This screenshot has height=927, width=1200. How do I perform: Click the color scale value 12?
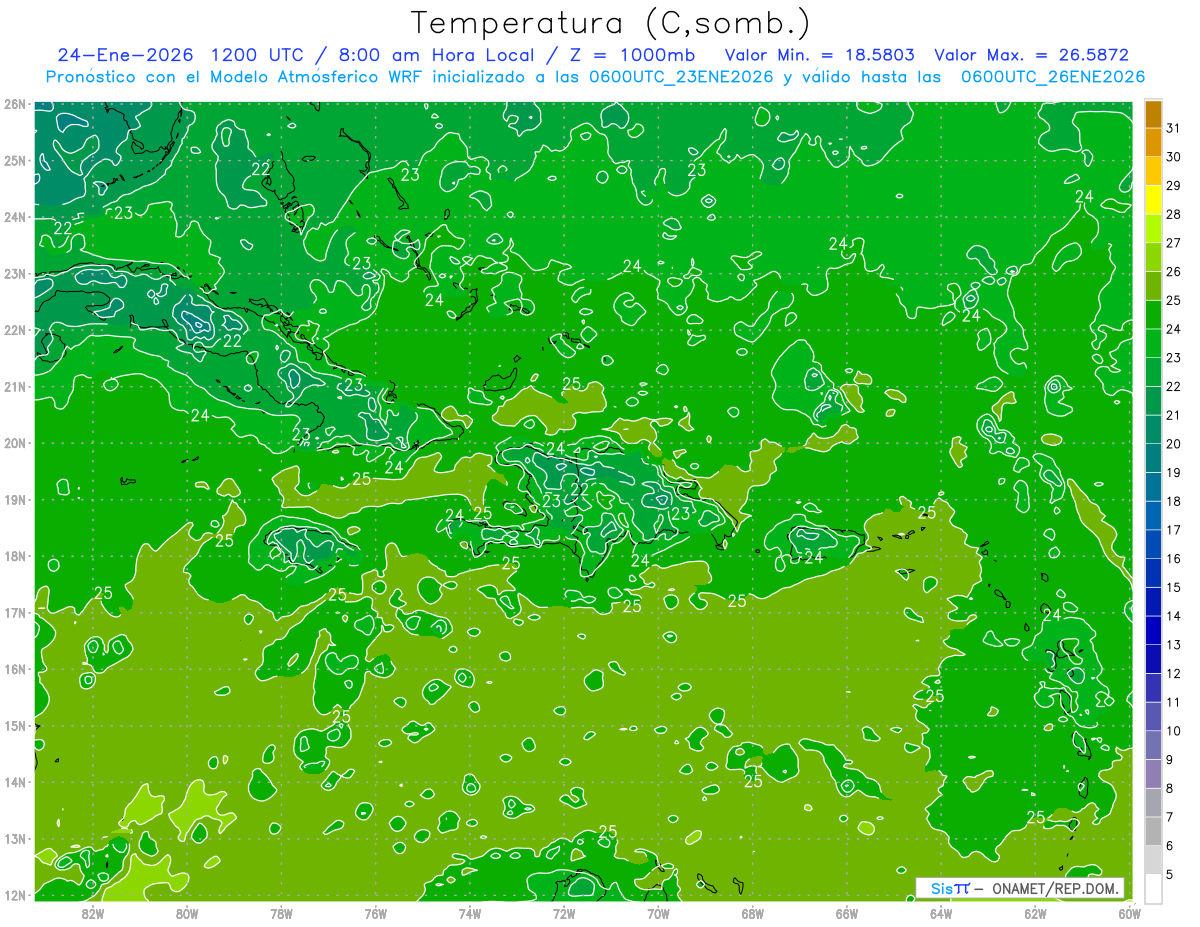click(1174, 674)
